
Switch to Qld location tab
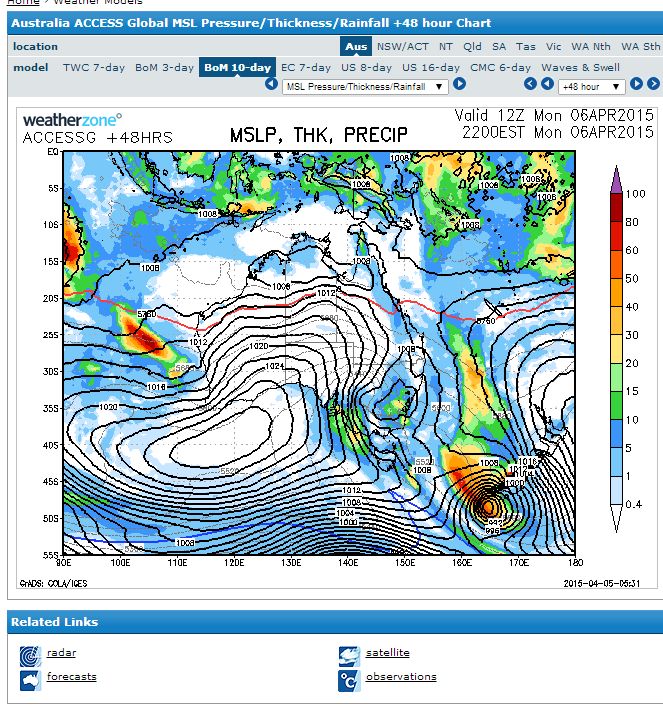[472, 46]
